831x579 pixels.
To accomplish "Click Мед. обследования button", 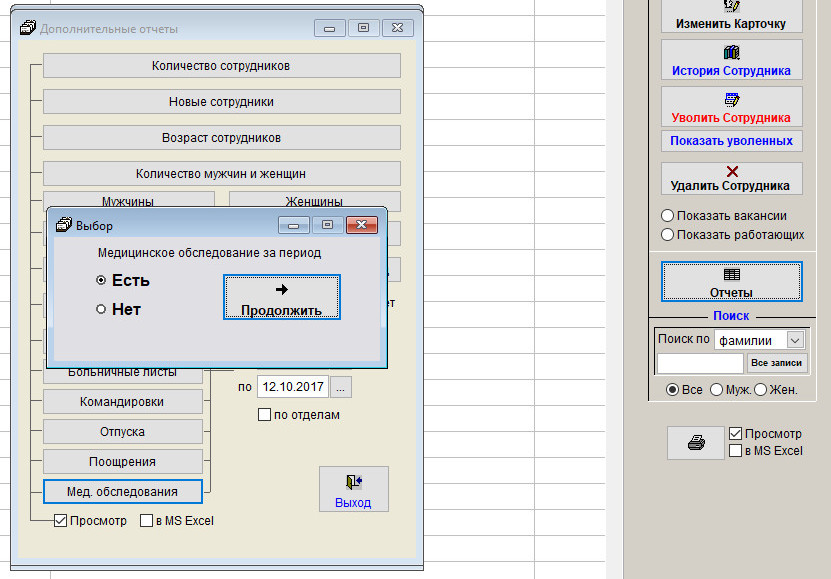I will coord(122,492).
